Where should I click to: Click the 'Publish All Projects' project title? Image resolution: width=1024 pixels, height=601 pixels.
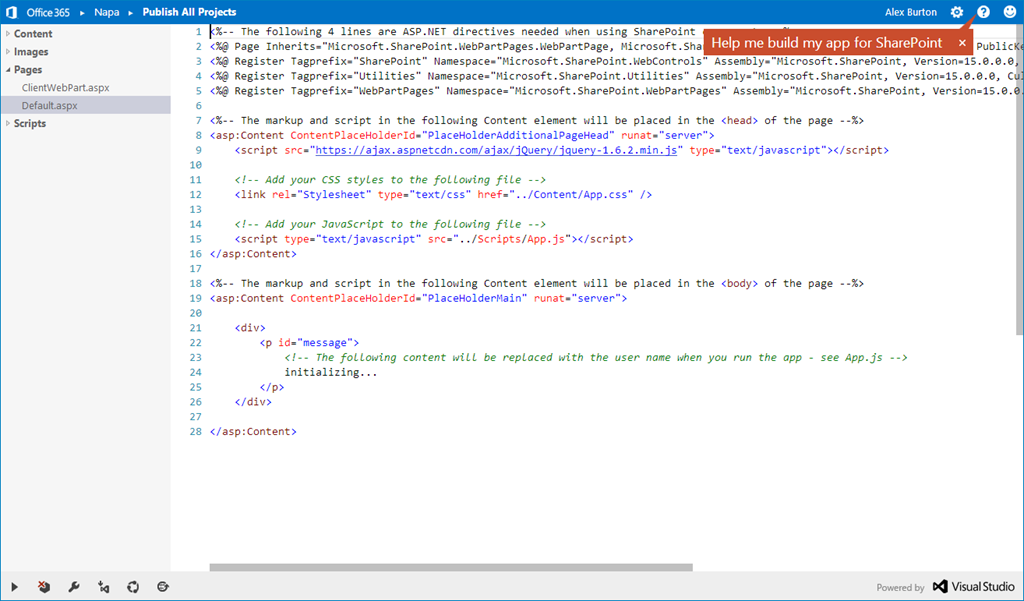[189, 12]
